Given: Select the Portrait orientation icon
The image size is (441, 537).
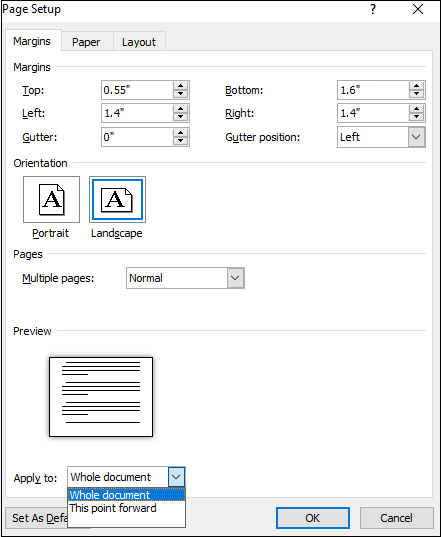Looking at the screenshot, I should [x=51, y=199].
